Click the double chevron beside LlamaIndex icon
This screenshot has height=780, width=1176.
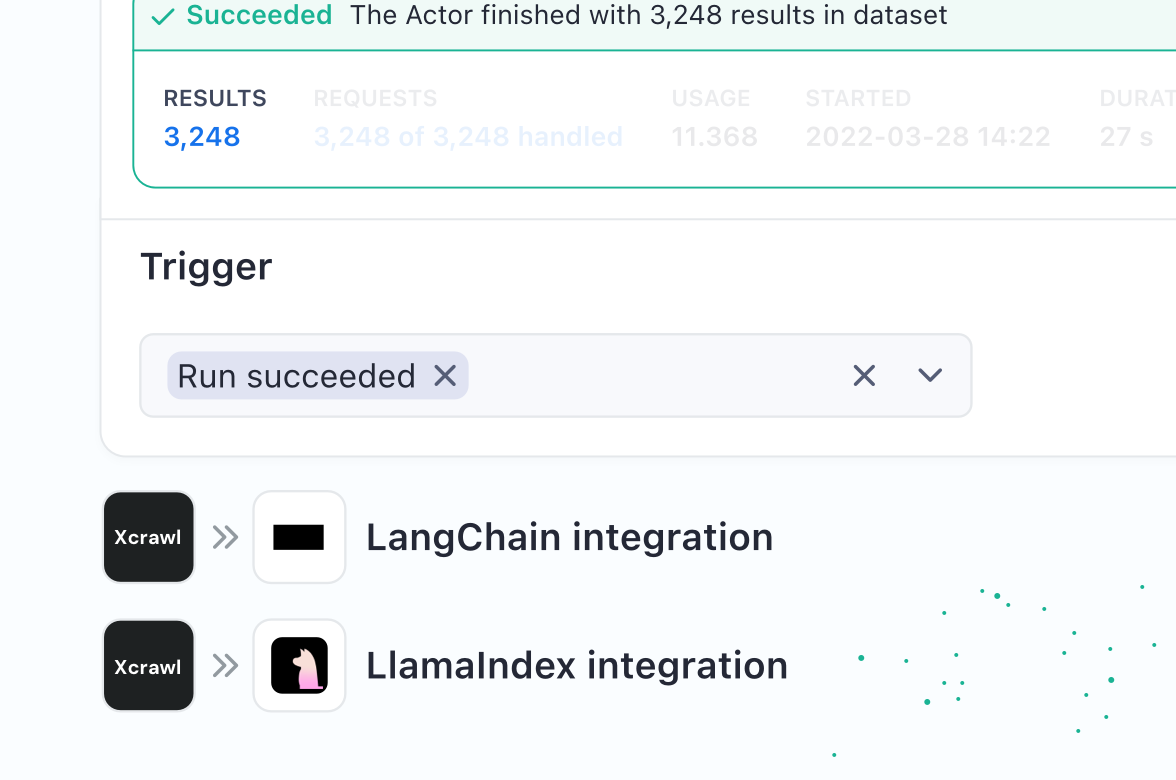tap(225, 666)
